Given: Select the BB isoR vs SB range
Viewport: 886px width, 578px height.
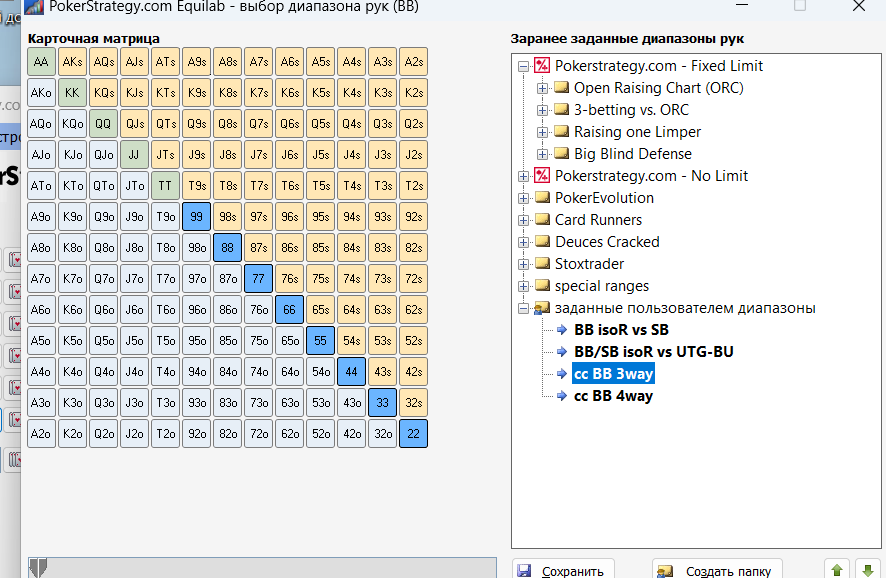Looking at the screenshot, I should pyautogui.click(x=622, y=329).
